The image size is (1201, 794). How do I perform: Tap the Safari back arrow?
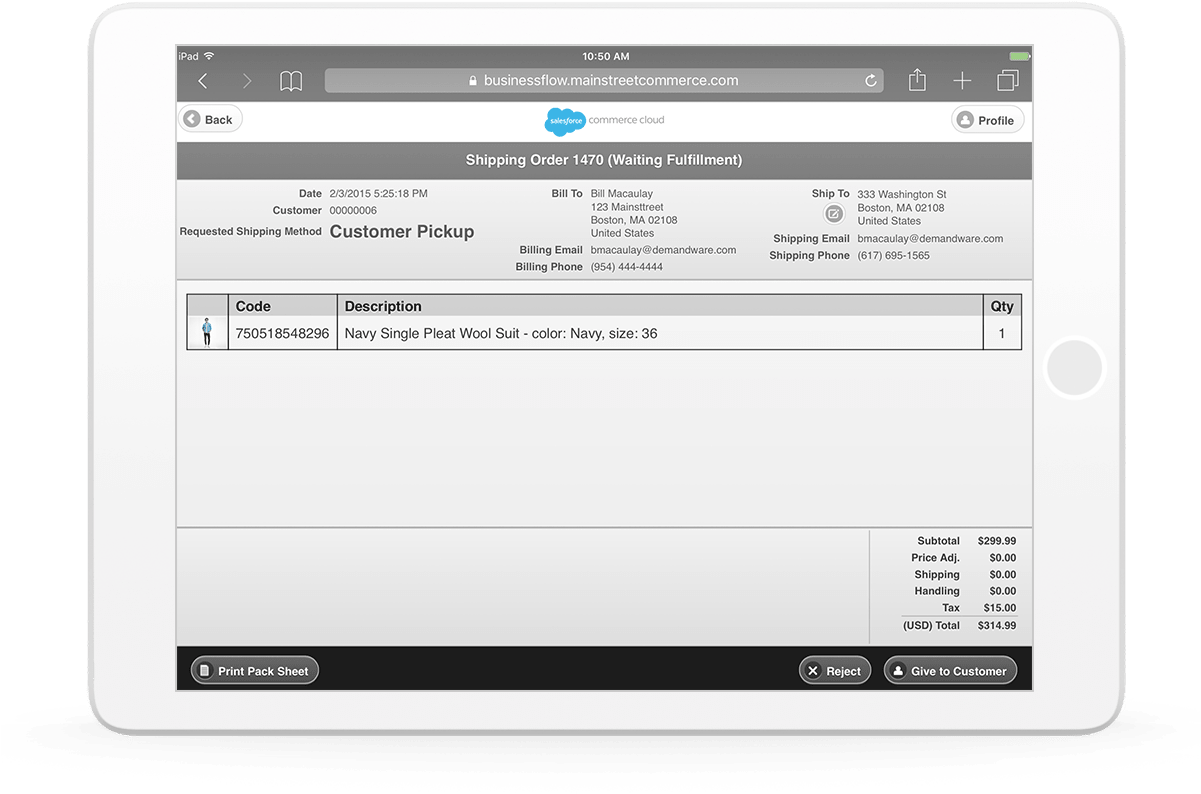tap(203, 81)
